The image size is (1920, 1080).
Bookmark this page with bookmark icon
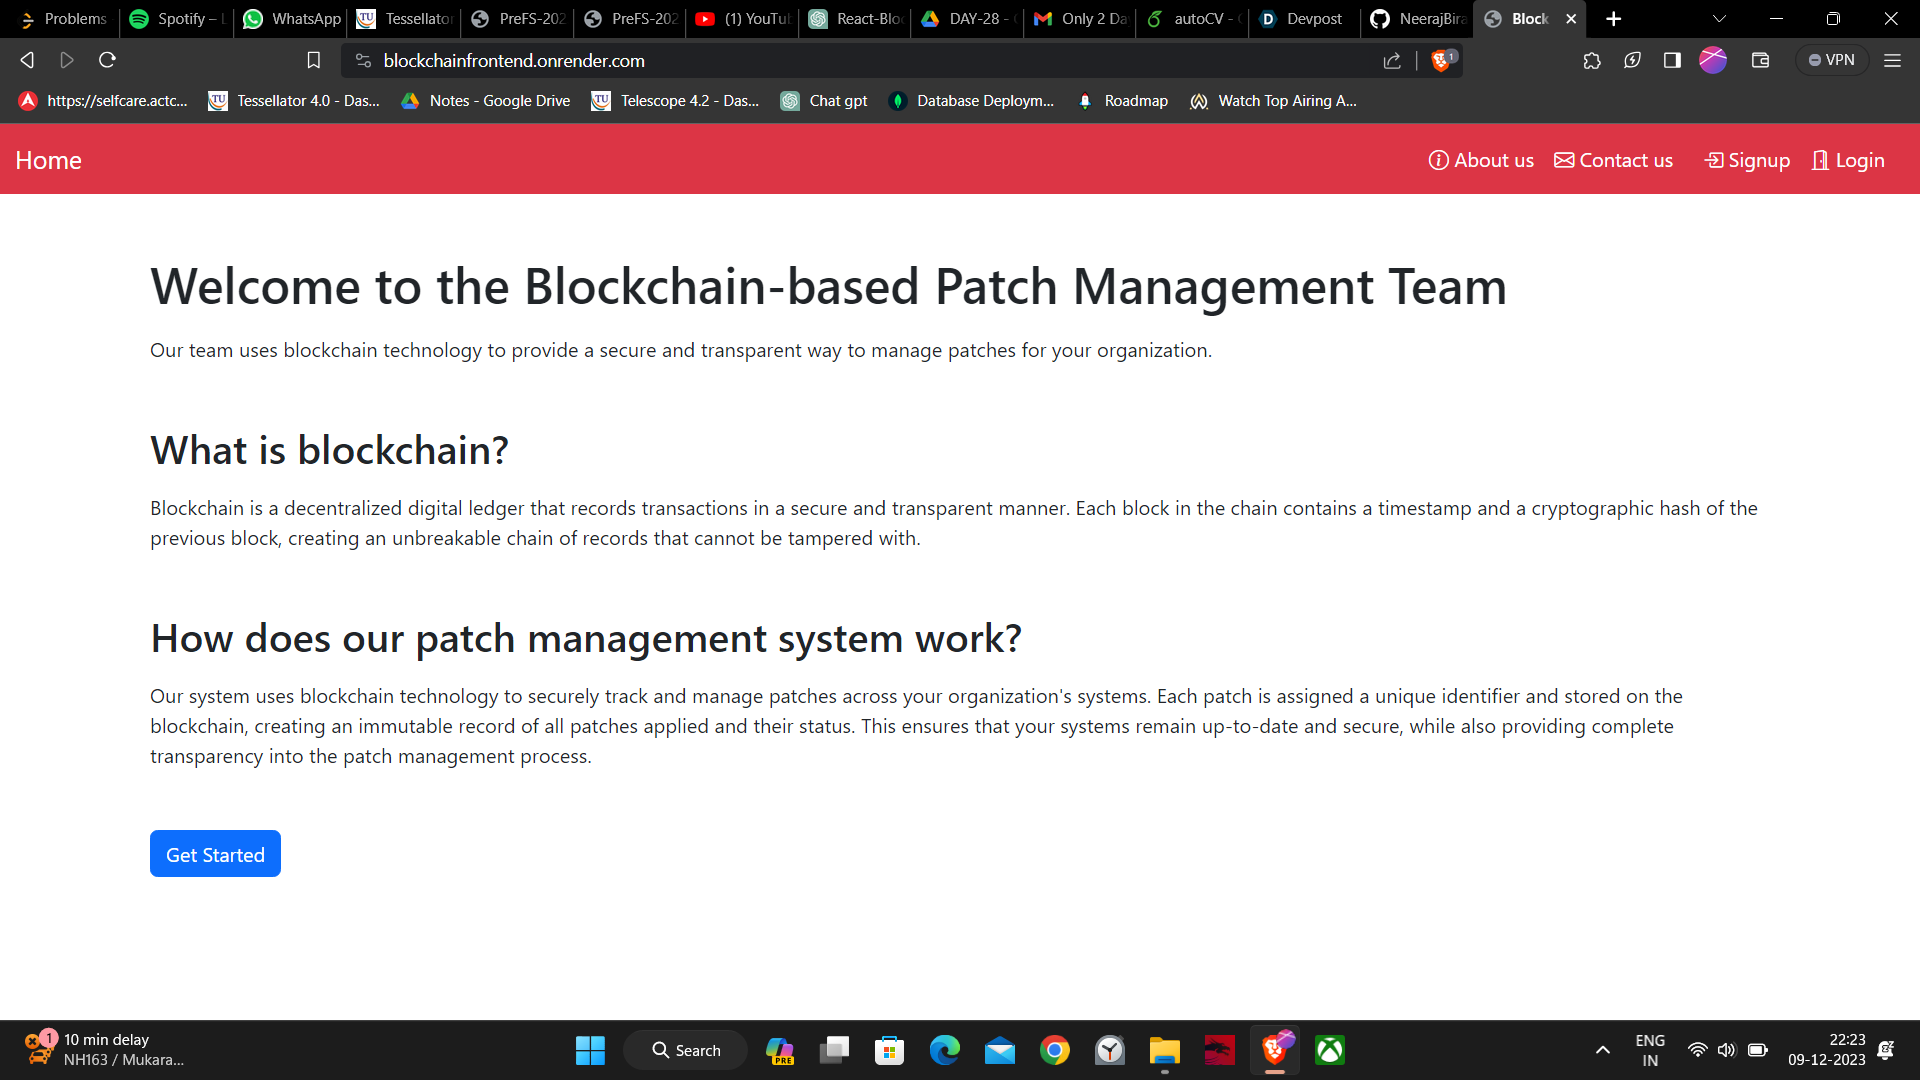[x=313, y=61]
